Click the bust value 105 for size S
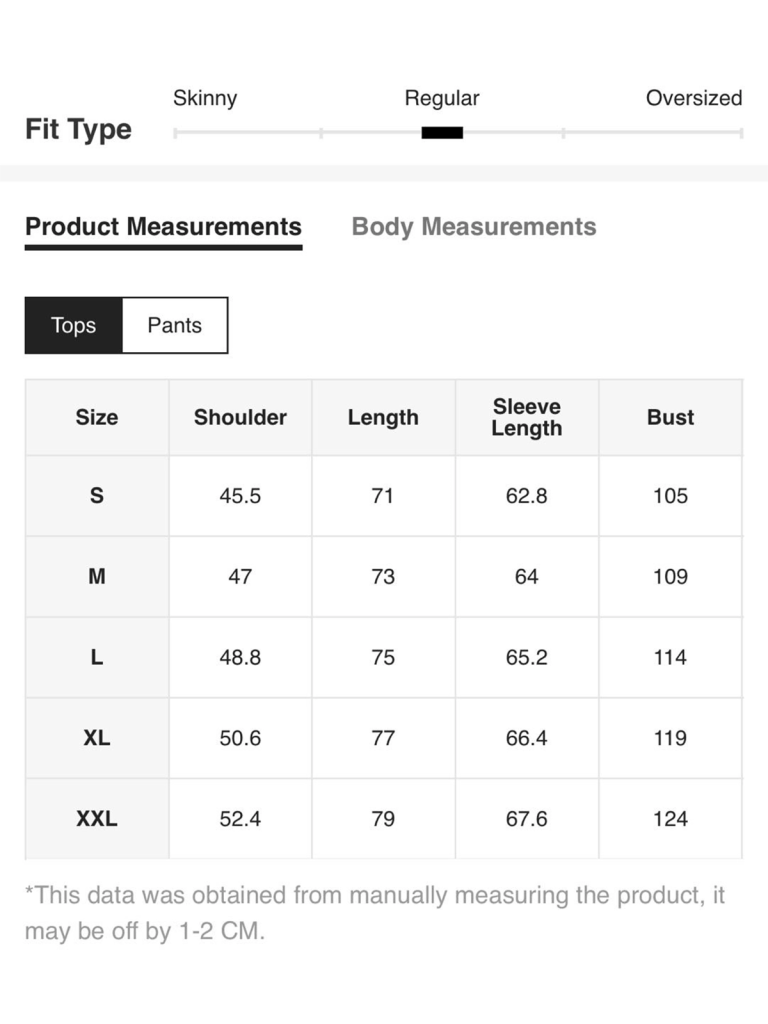768x1024 pixels. tap(671, 496)
